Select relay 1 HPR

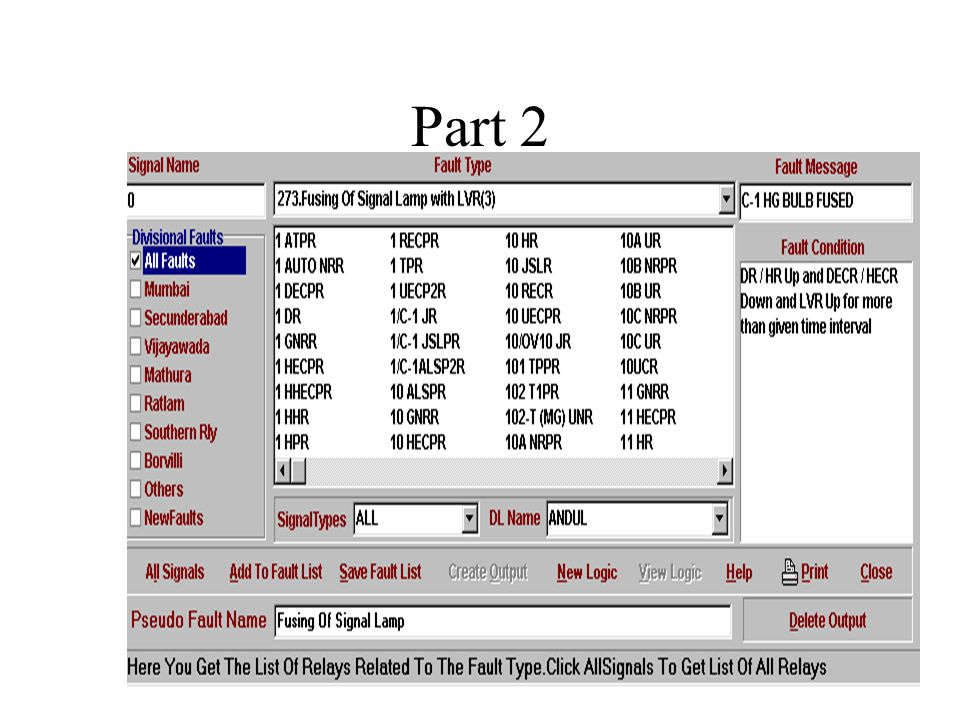pos(292,443)
